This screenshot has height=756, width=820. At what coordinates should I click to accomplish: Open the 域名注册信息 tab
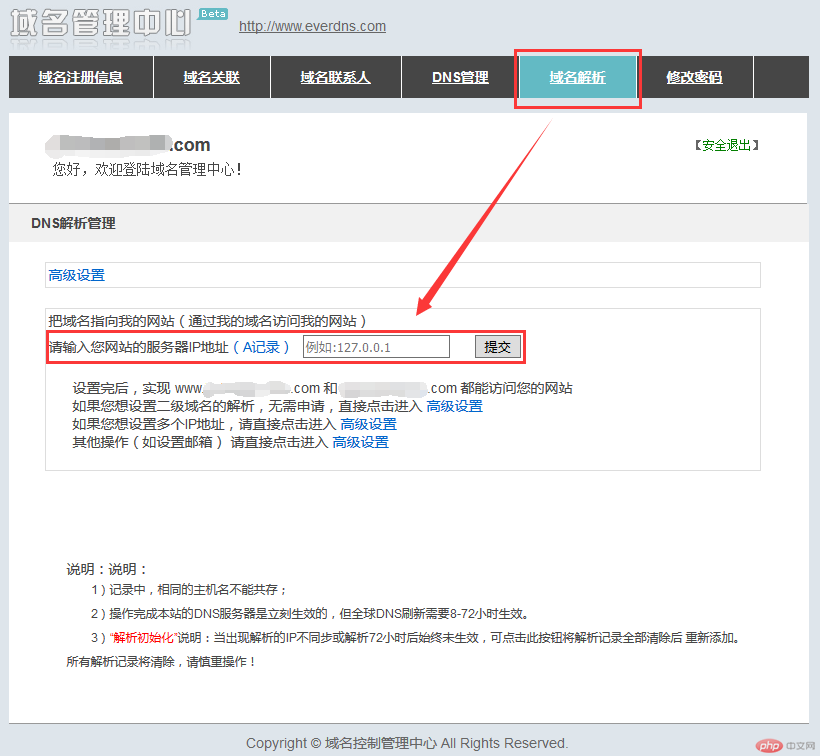coord(80,77)
